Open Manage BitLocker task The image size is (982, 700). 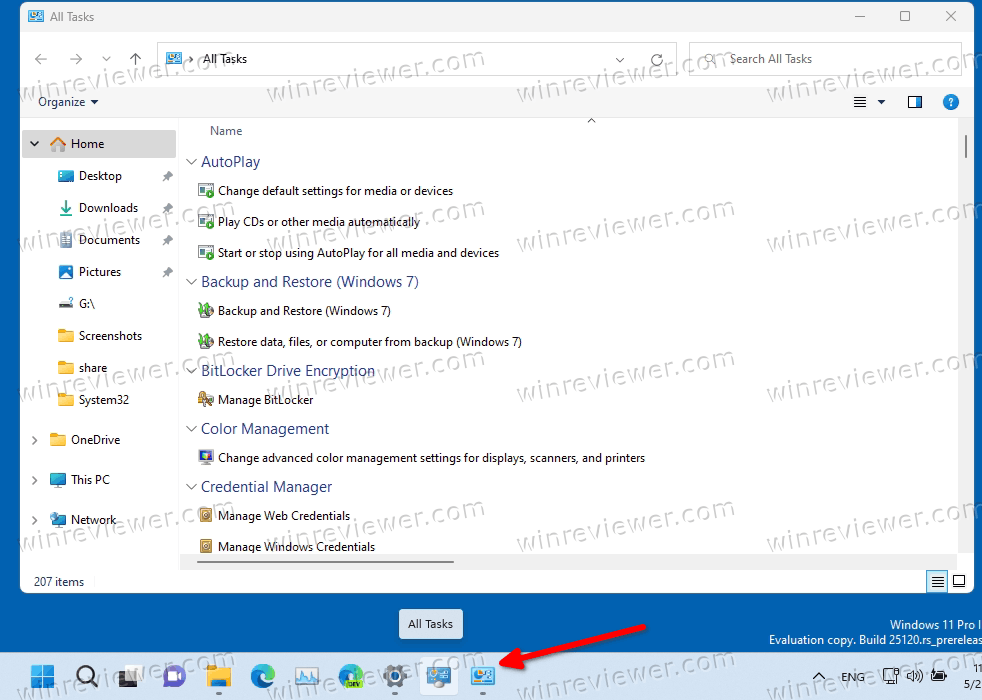[x=265, y=400]
